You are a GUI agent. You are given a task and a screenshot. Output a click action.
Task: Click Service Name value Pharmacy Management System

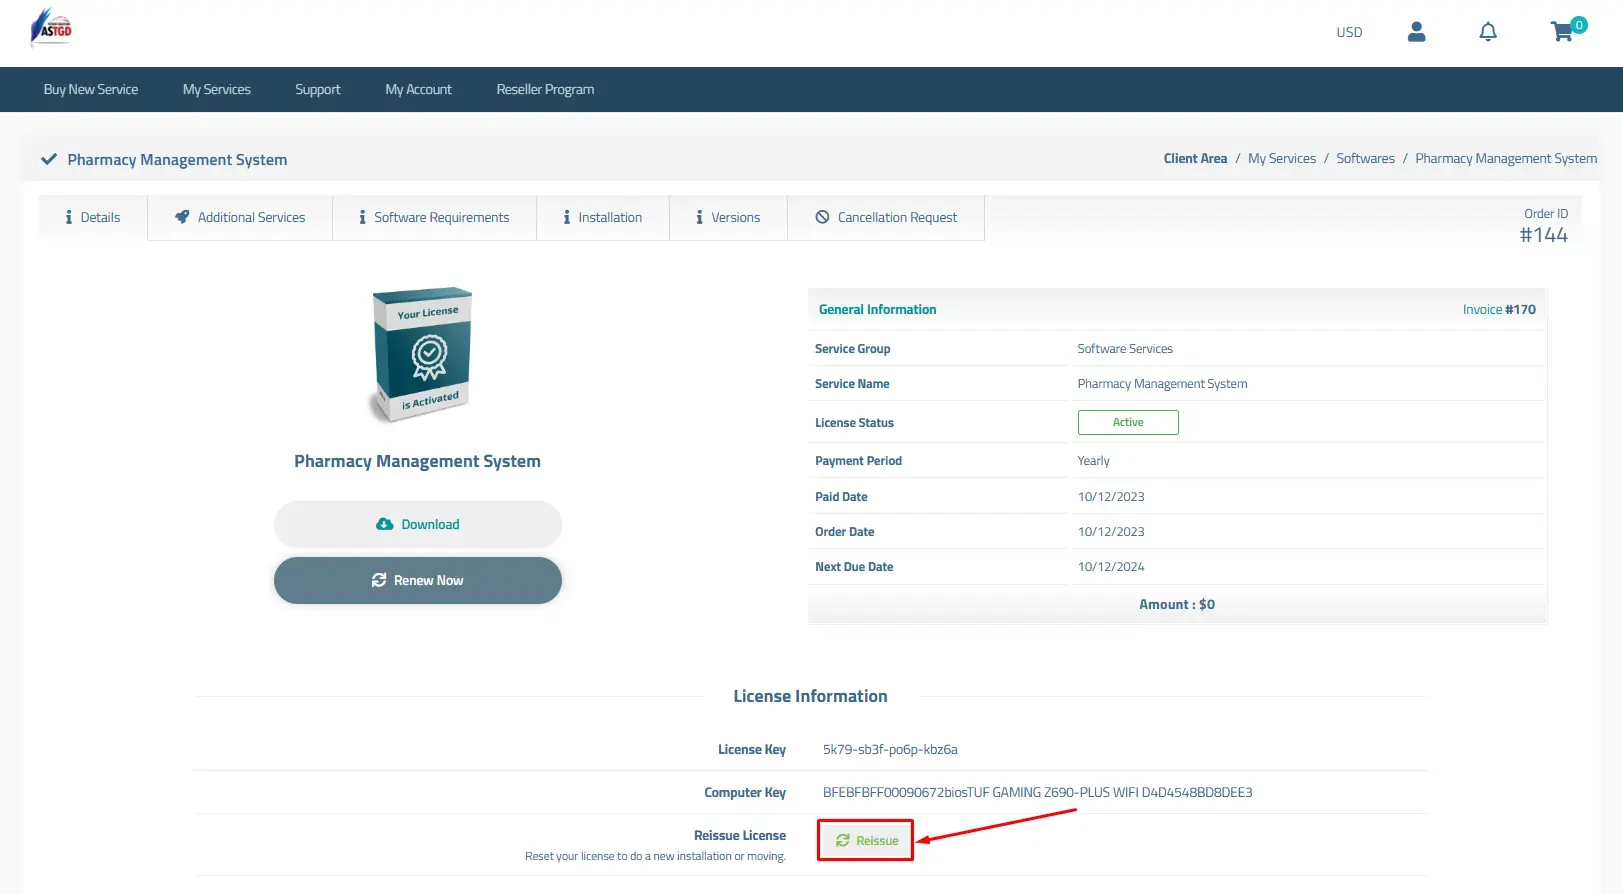coord(1162,383)
